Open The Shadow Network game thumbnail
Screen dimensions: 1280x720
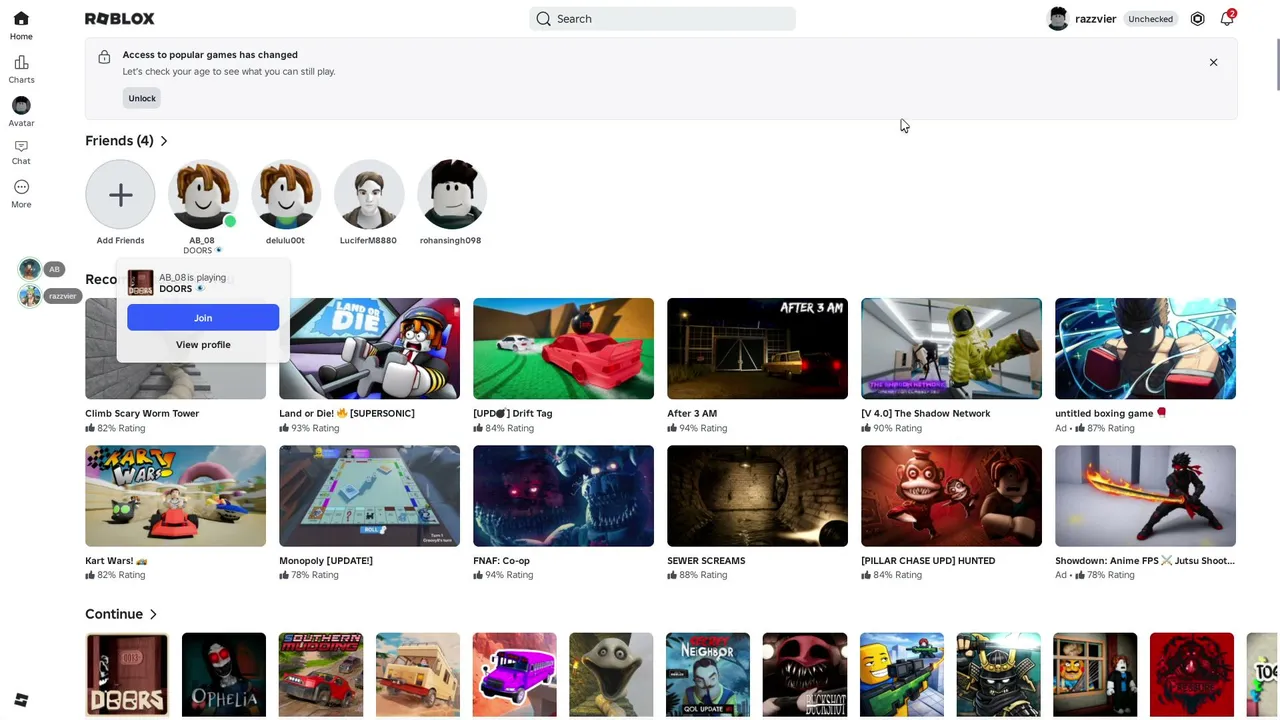(951, 348)
